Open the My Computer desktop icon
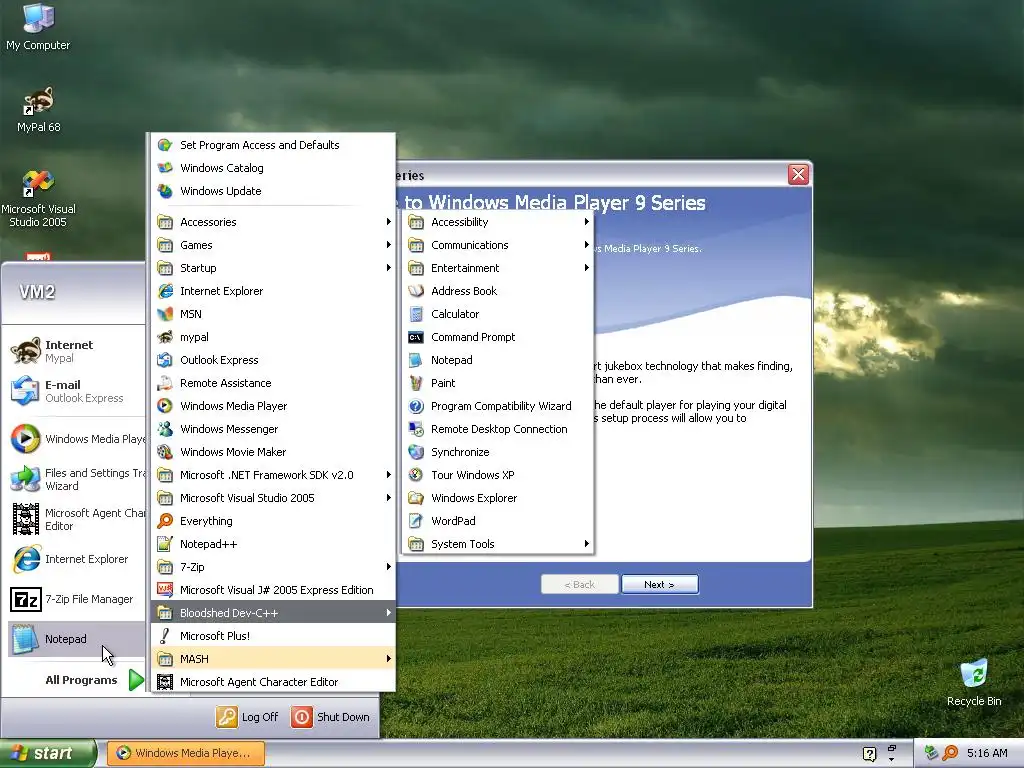The image size is (1024, 768). pyautogui.click(x=38, y=27)
